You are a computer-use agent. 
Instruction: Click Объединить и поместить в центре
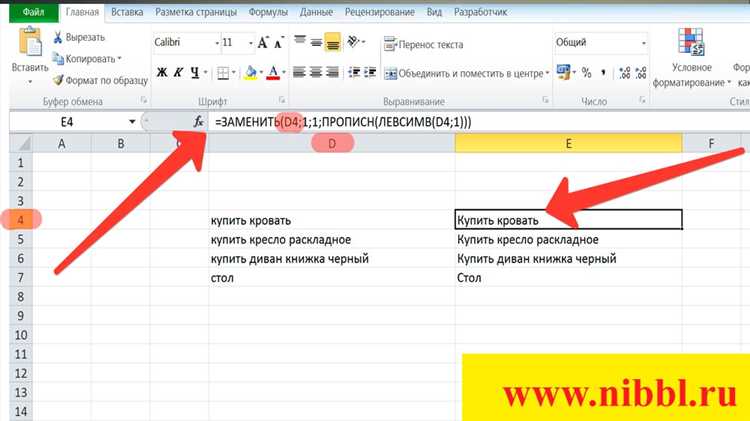pos(464,74)
